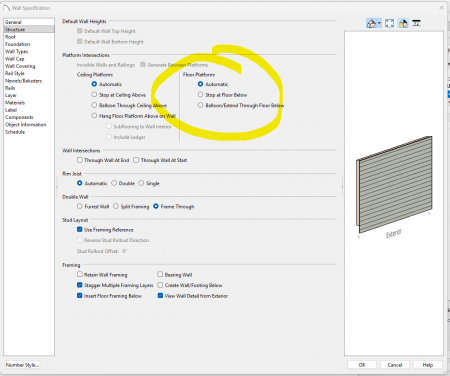The width and height of the screenshot is (450, 376).
Task: Open the Newels/Balusters panel
Action: pos(23,81)
